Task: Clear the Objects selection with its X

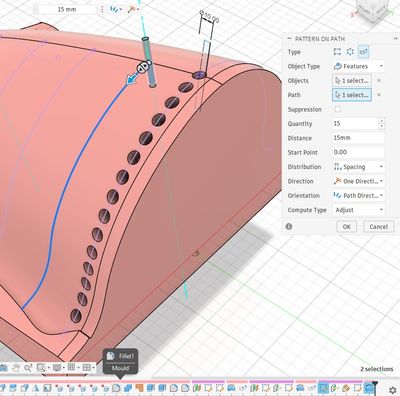Action: 379,80
